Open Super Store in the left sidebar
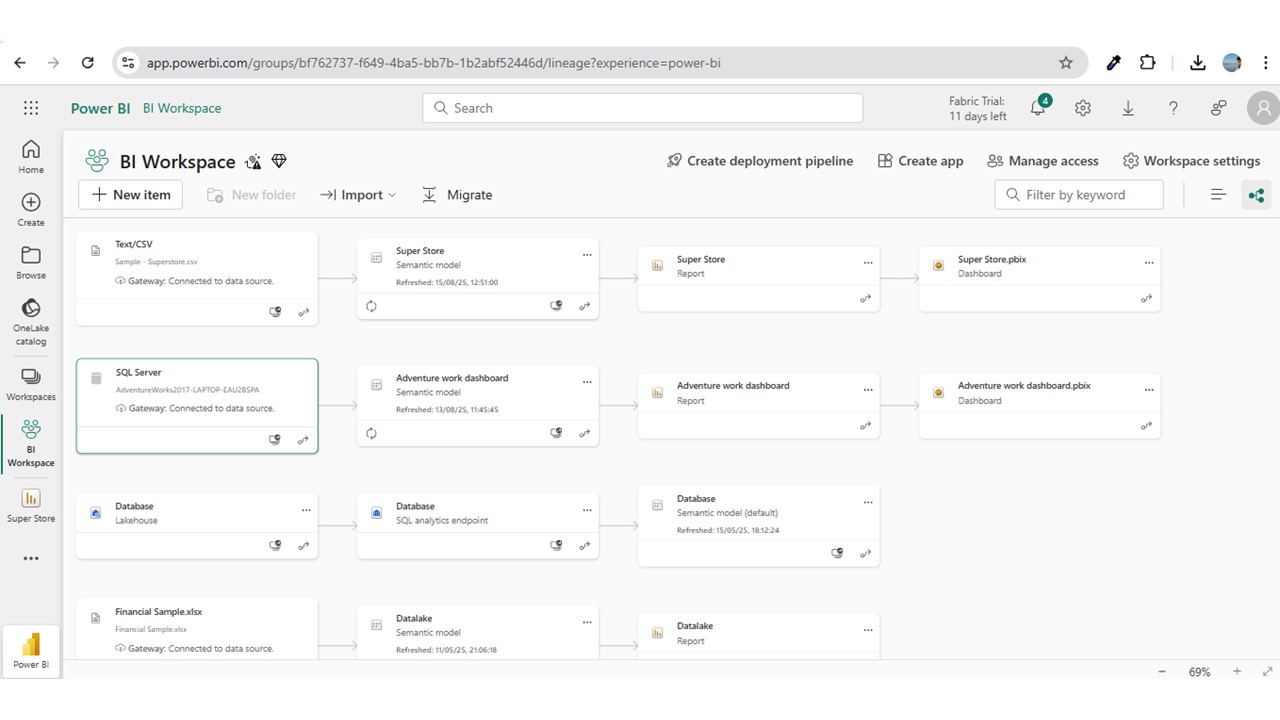Screen dimensions: 1280x720 [31, 505]
